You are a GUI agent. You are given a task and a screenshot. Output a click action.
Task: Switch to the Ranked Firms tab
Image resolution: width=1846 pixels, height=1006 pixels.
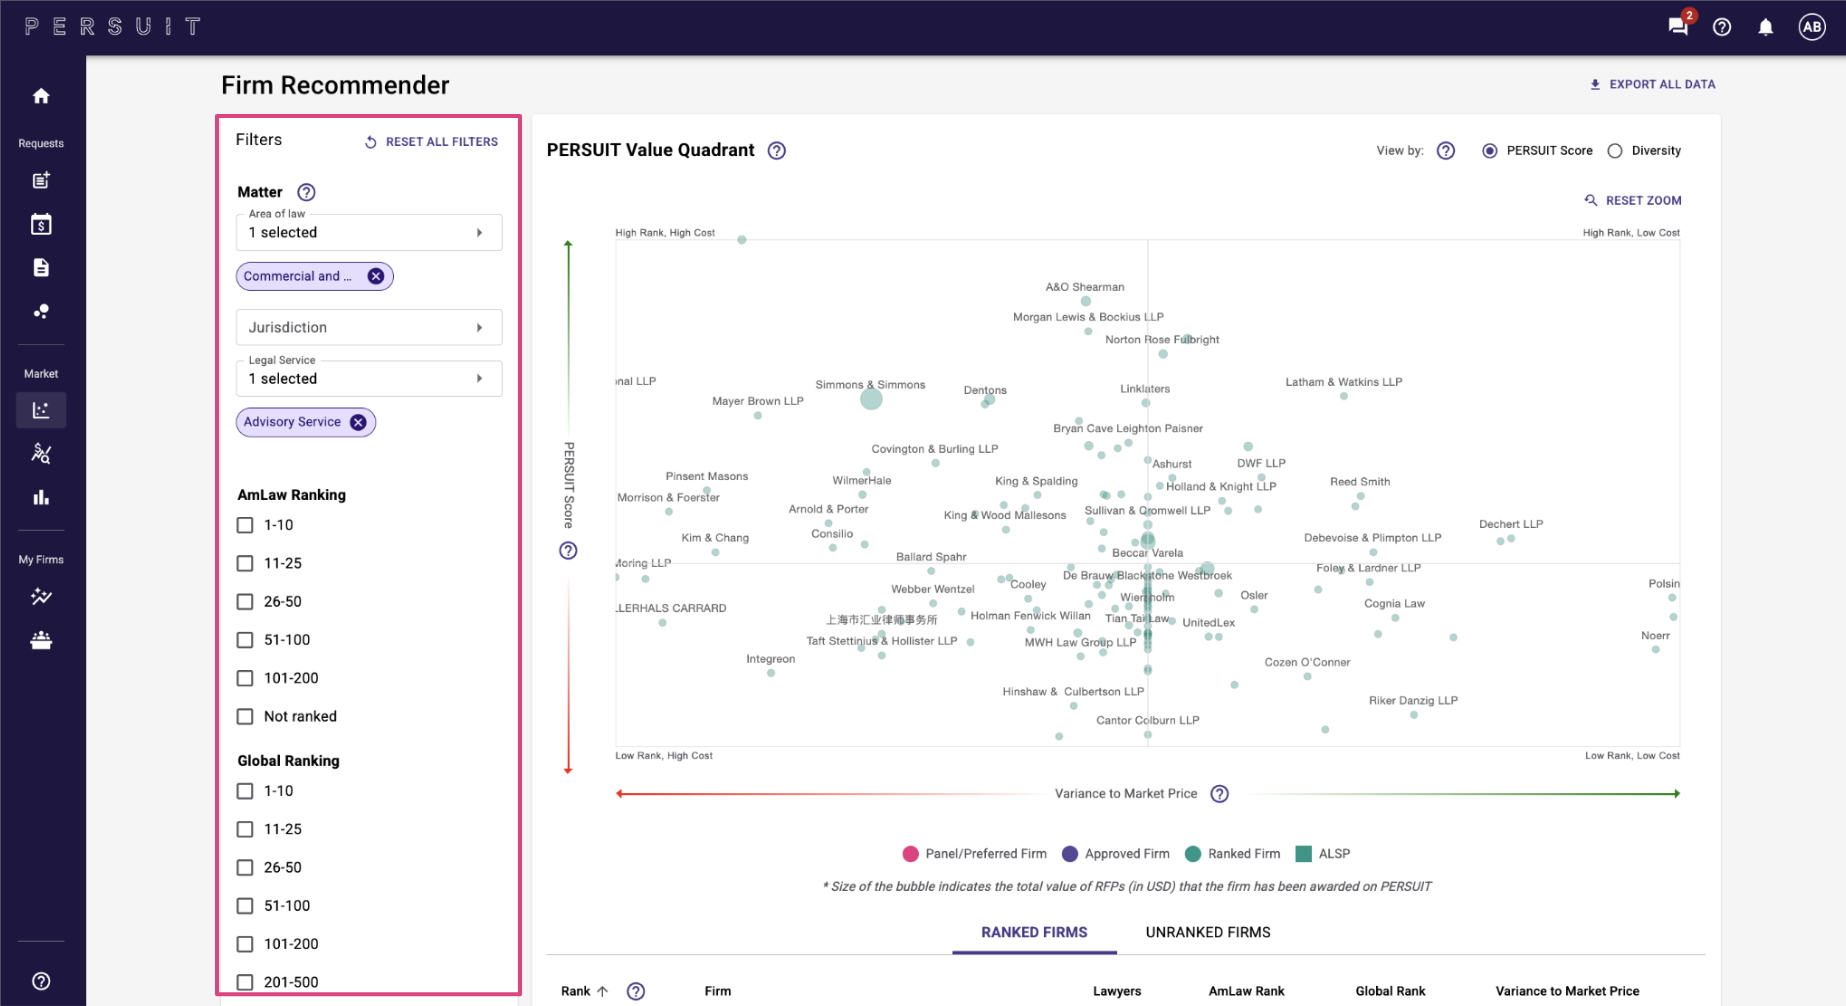tap(1034, 932)
